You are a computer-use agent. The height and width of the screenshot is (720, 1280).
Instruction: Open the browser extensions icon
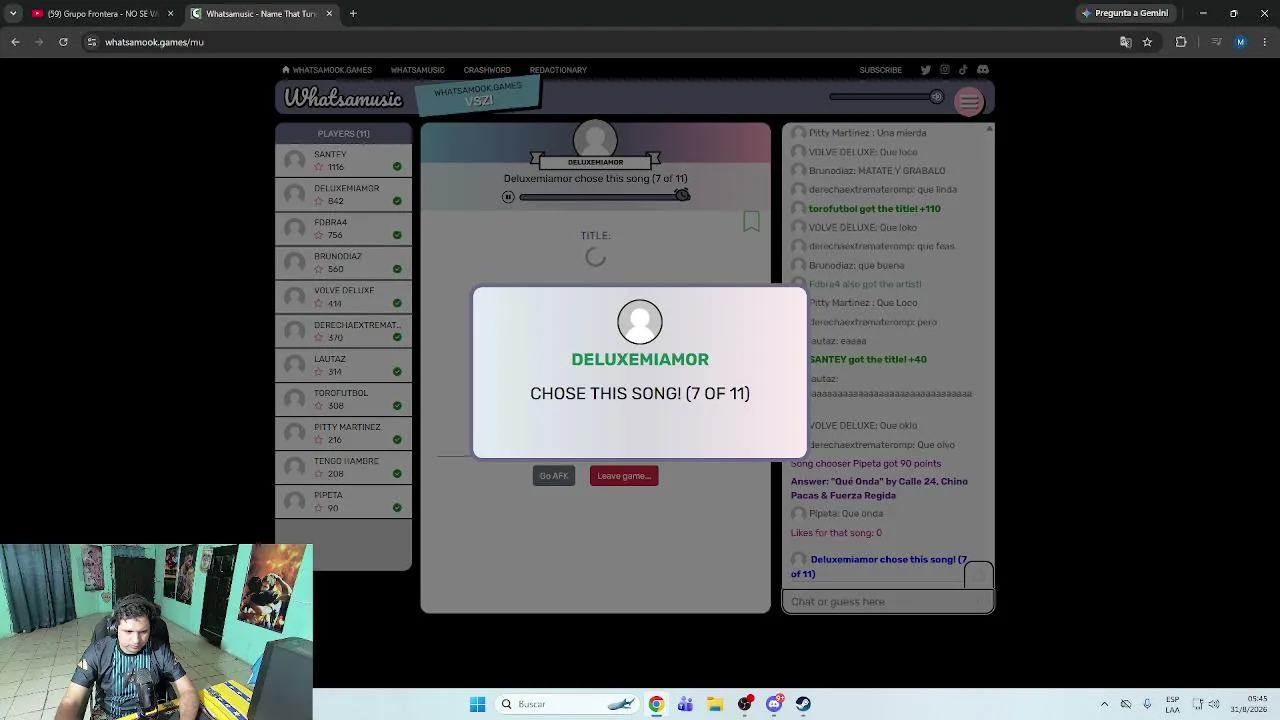click(1181, 42)
